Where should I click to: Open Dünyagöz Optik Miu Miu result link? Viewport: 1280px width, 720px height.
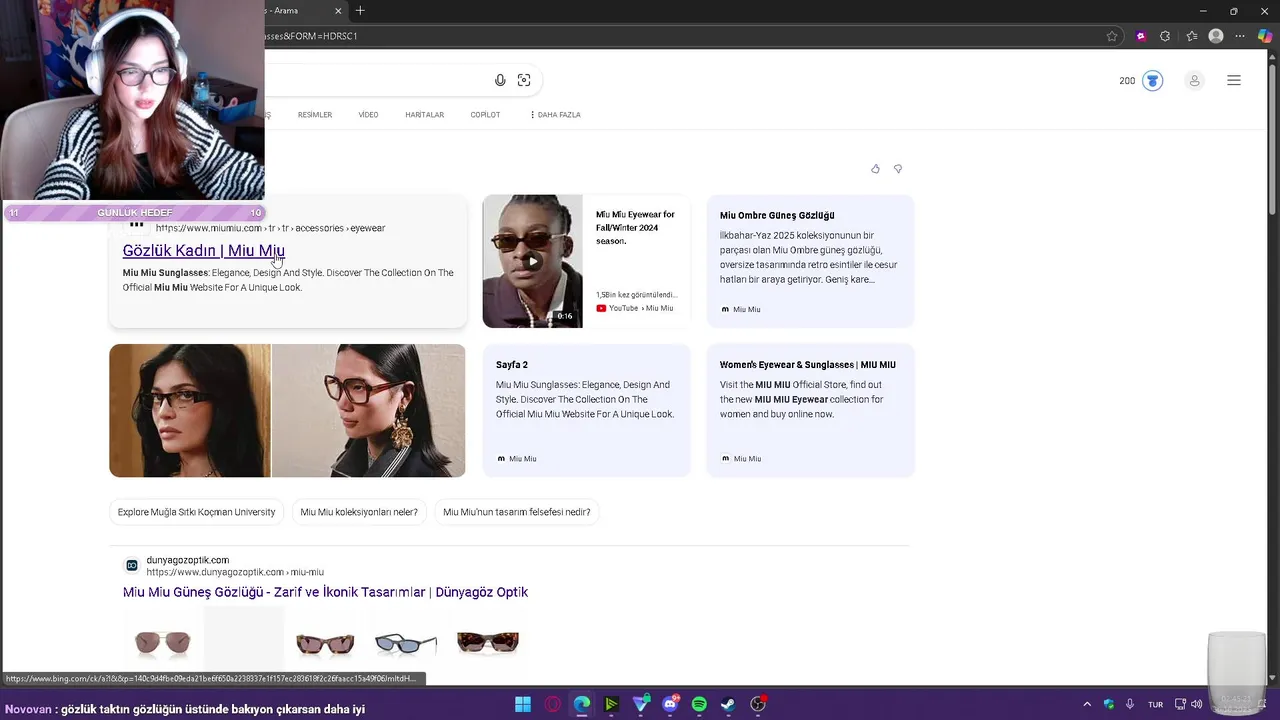tap(325, 592)
